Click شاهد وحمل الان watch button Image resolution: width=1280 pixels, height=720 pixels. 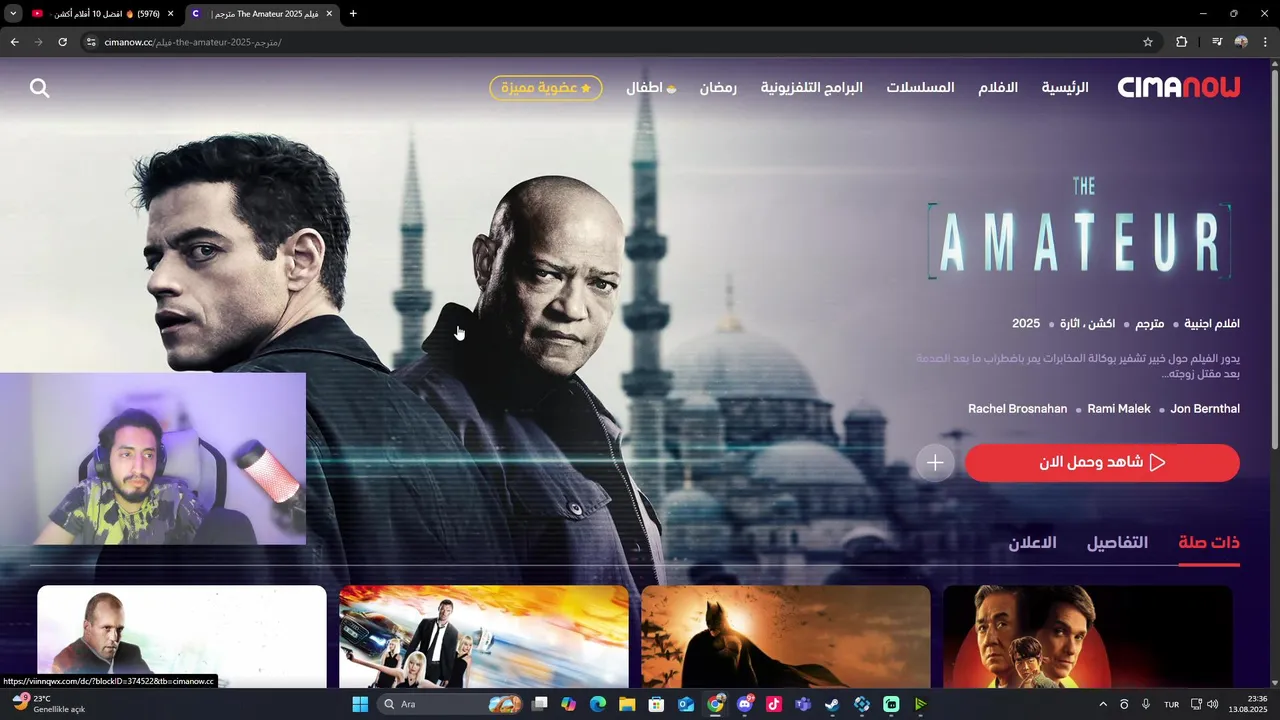coord(1102,463)
